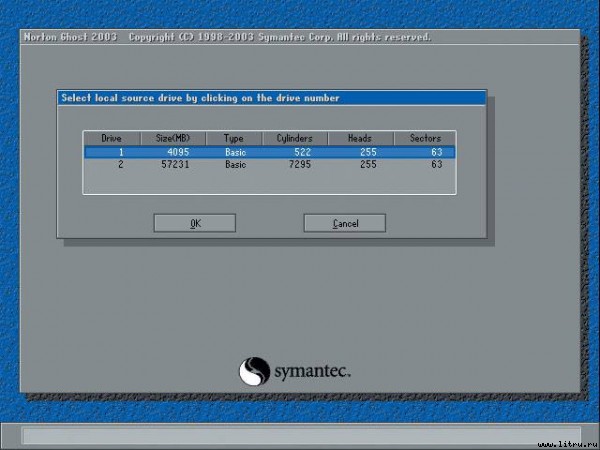Click the 522 cylinders value
The height and width of the screenshot is (450, 600).
tap(303, 152)
